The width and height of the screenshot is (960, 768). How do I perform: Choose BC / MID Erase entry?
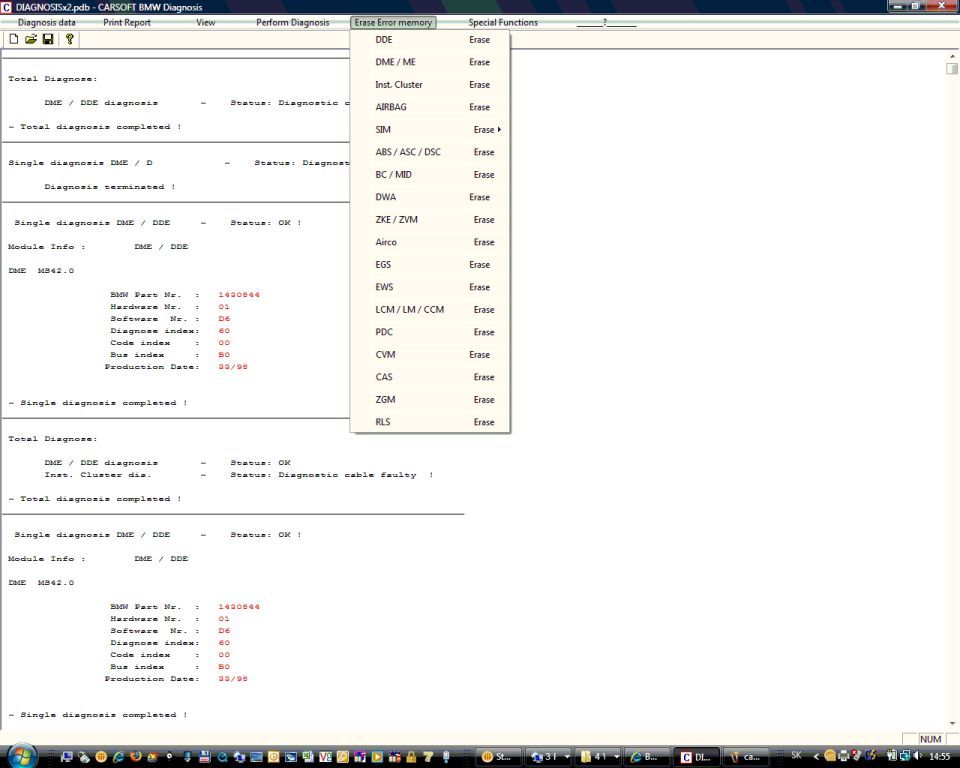[430, 175]
